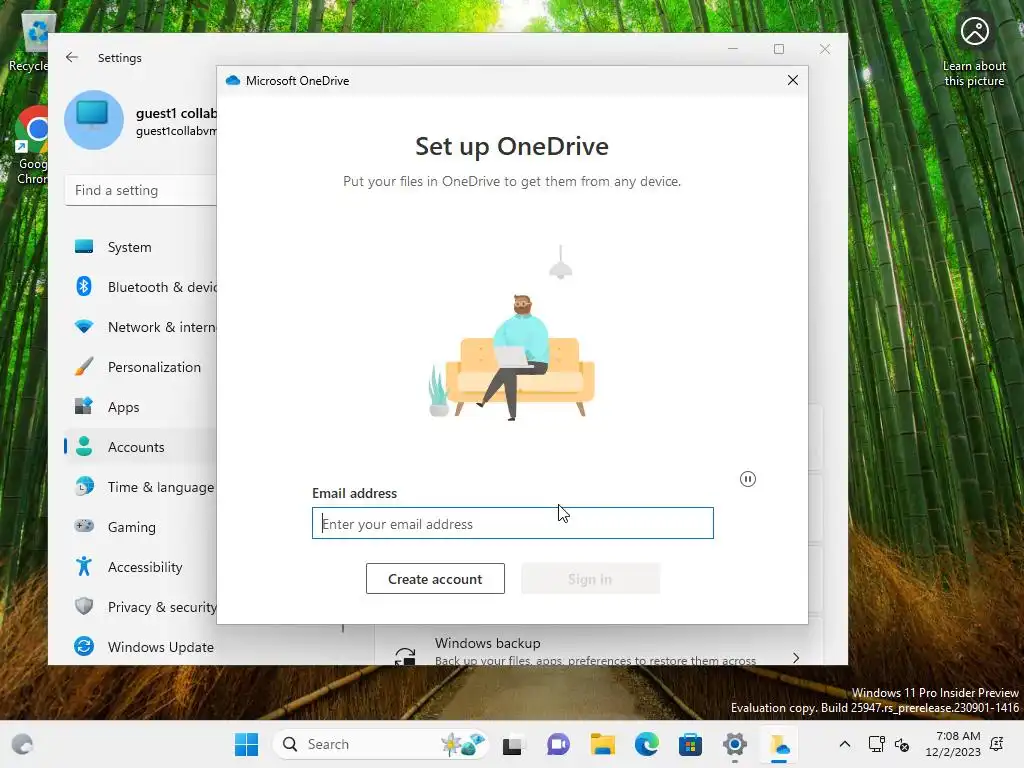Open the notification bell icon
Image resolution: width=1024 pixels, height=768 pixels.
click(997, 744)
